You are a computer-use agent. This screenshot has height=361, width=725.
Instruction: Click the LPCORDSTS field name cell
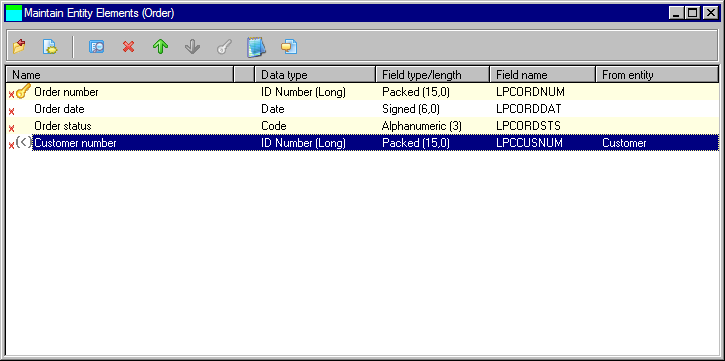click(x=528, y=126)
